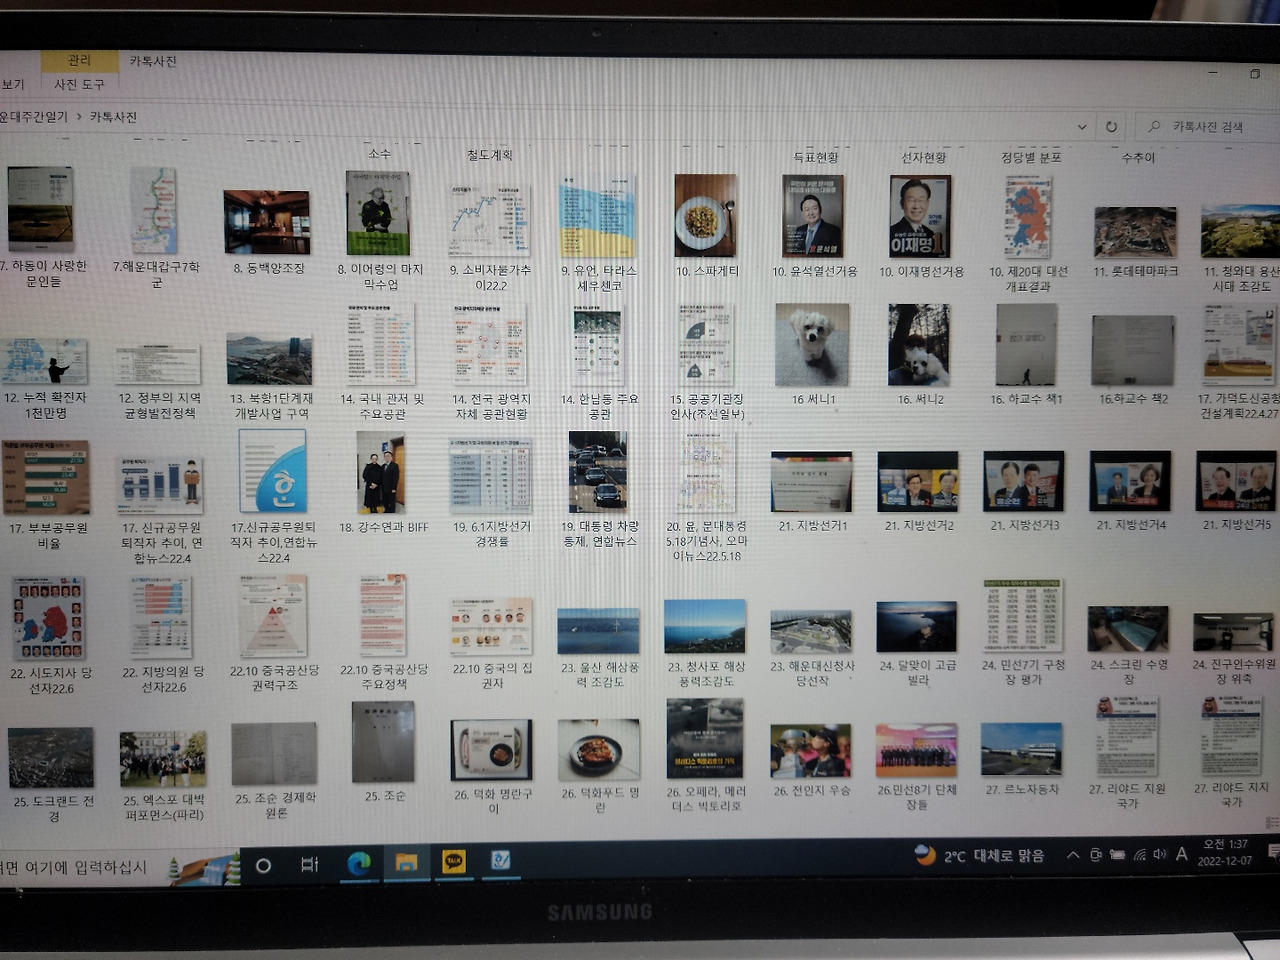The width and height of the screenshot is (1280, 960).
Task: Click the 21. 지방선거2 thumbnail
Action: pyautogui.click(x=918, y=481)
